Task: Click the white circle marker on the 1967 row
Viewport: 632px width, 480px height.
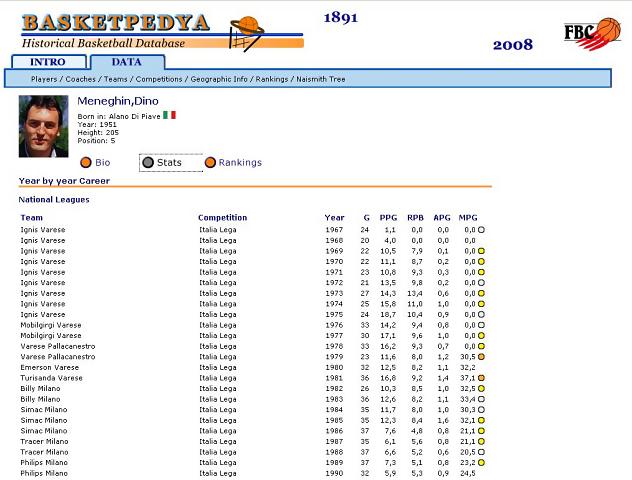Action: point(481,229)
